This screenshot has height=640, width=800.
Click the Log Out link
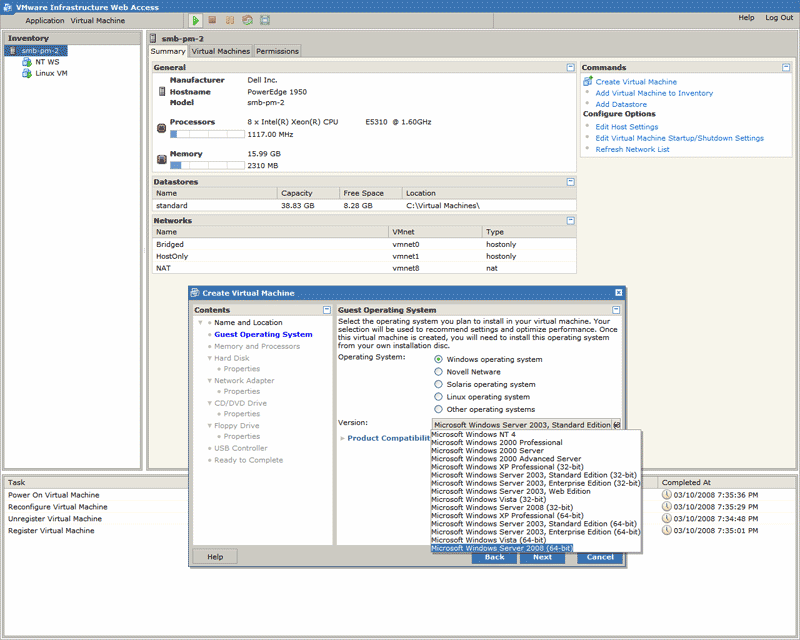point(779,17)
